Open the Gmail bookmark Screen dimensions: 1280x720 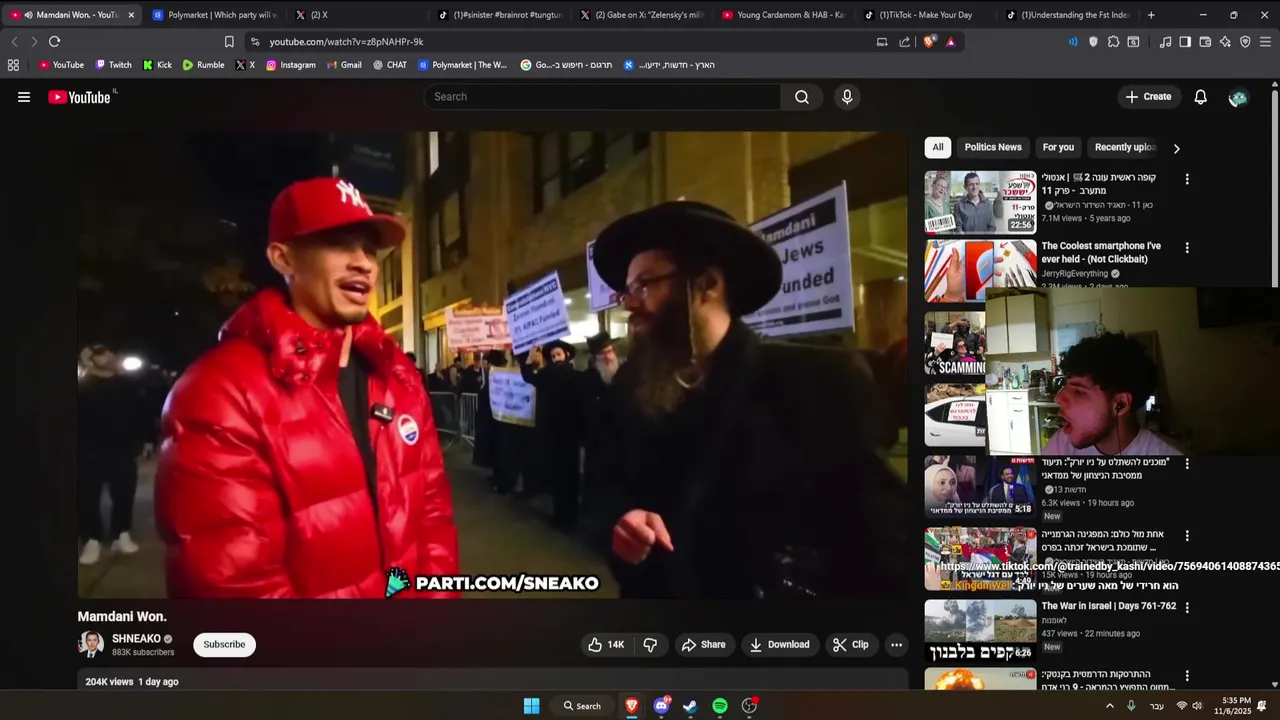[344, 65]
